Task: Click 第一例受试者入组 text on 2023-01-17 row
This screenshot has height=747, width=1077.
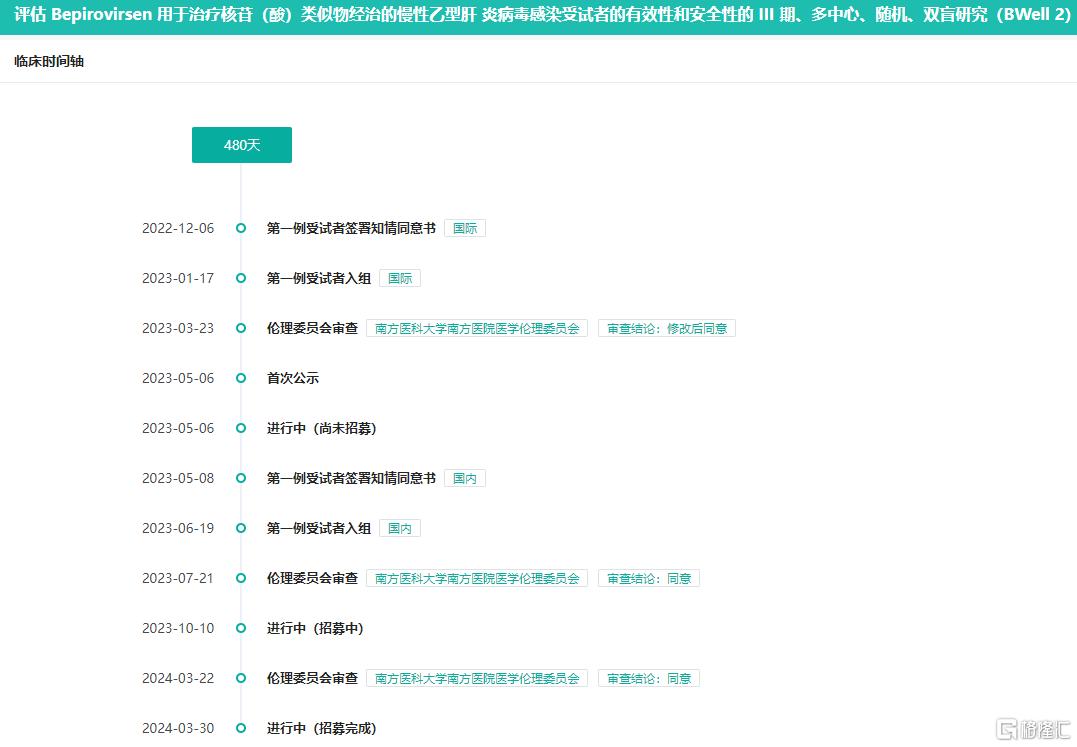Action: click(x=319, y=278)
